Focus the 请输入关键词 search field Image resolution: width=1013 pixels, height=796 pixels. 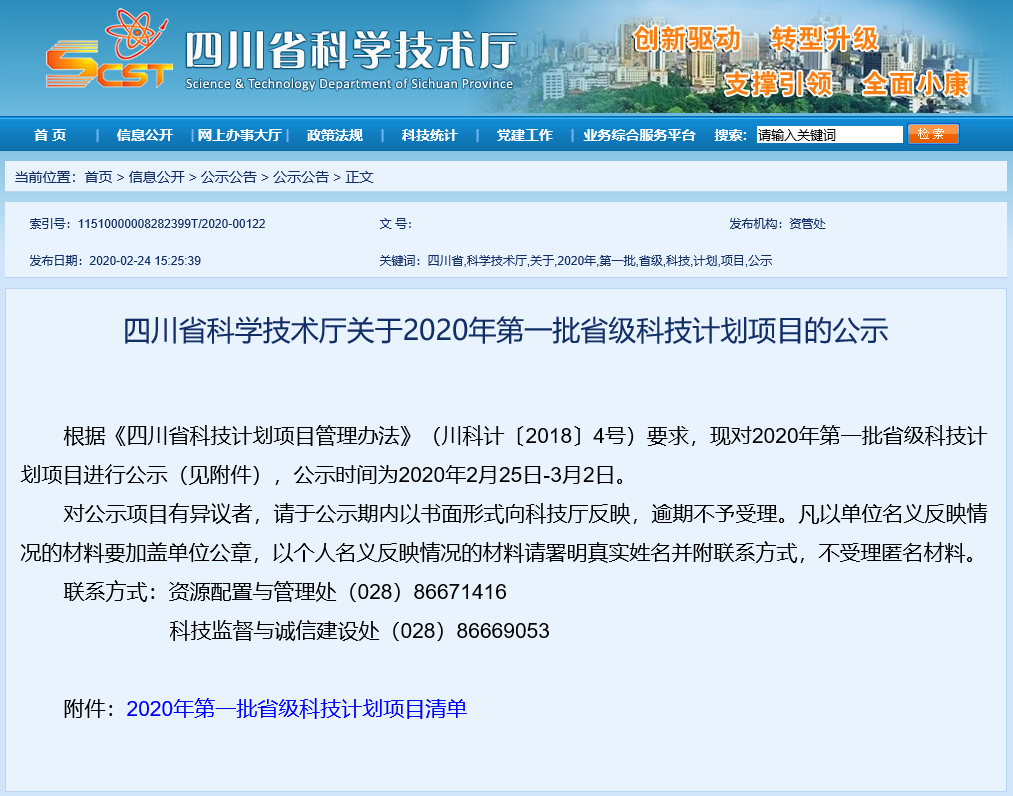pos(829,135)
